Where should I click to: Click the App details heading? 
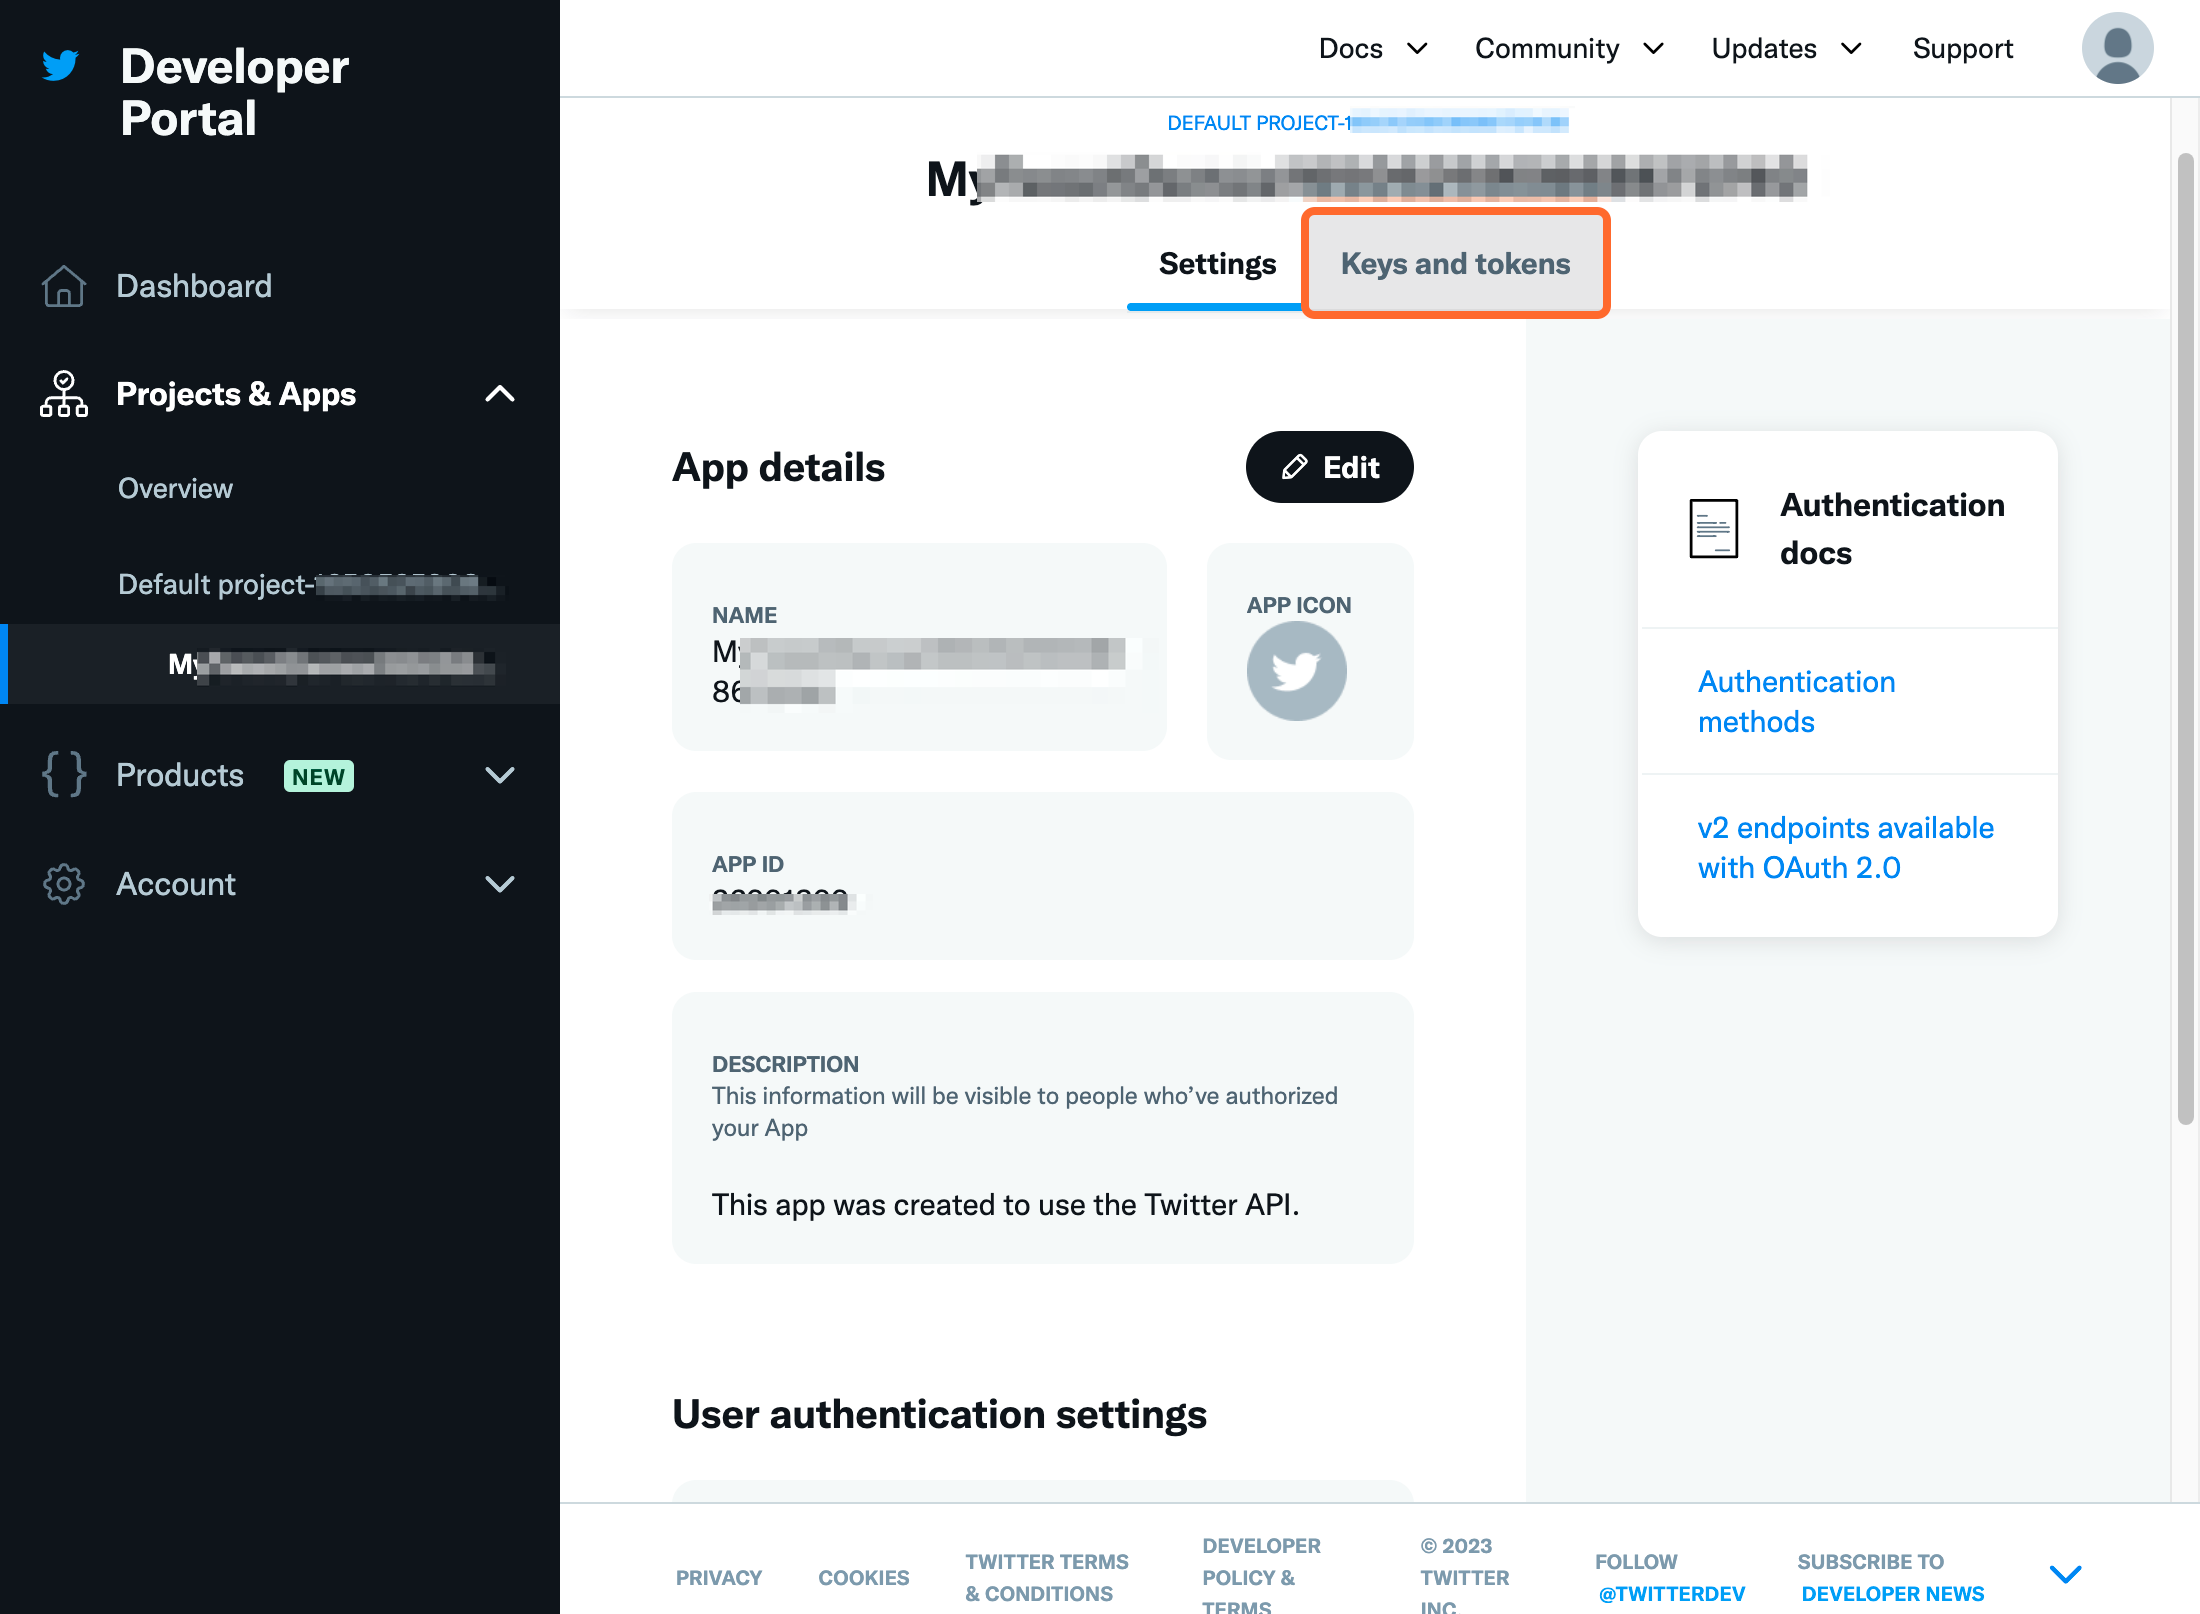pyautogui.click(x=778, y=467)
